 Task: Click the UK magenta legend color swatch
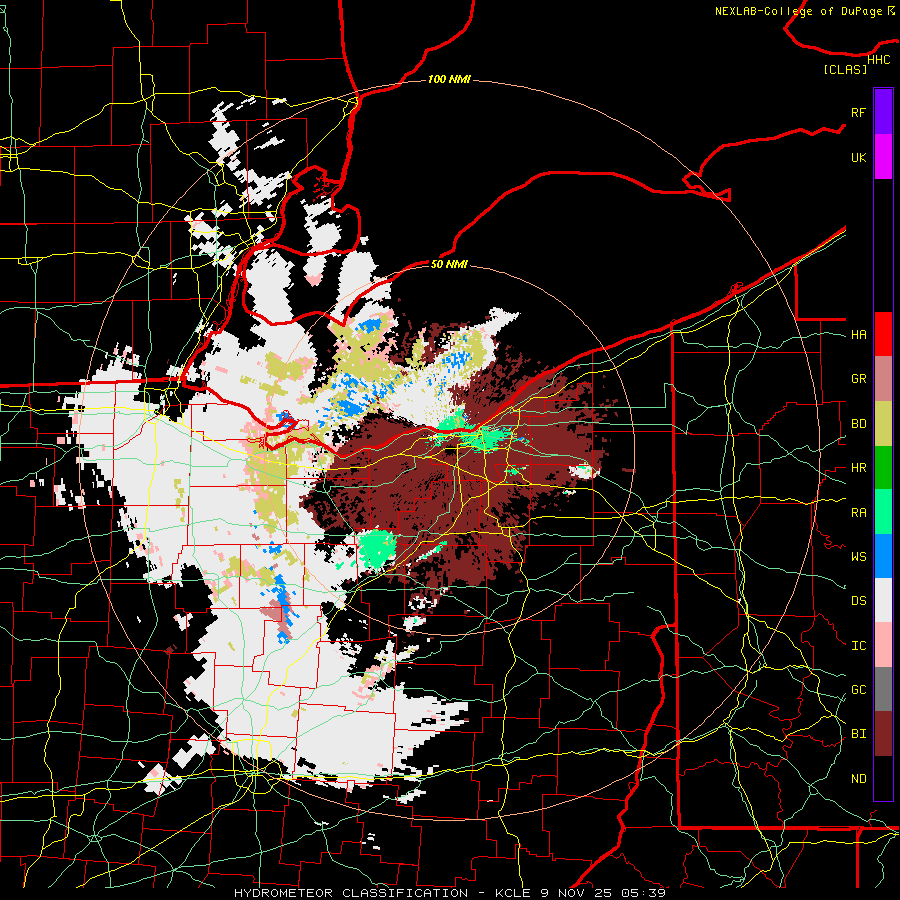coord(883,157)
